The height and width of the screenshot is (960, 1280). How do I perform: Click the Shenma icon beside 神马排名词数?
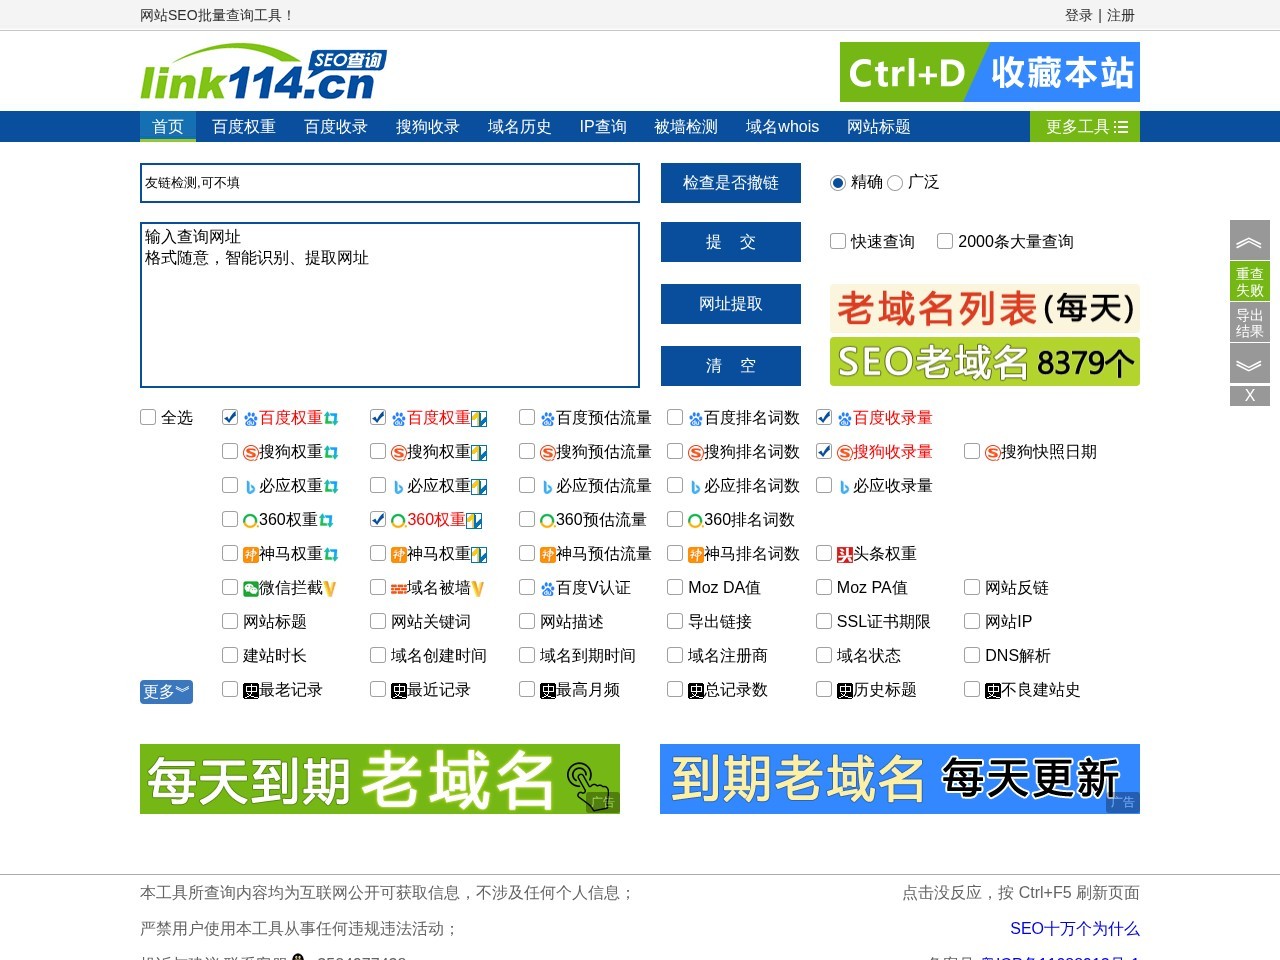click(x=696, y=555)
